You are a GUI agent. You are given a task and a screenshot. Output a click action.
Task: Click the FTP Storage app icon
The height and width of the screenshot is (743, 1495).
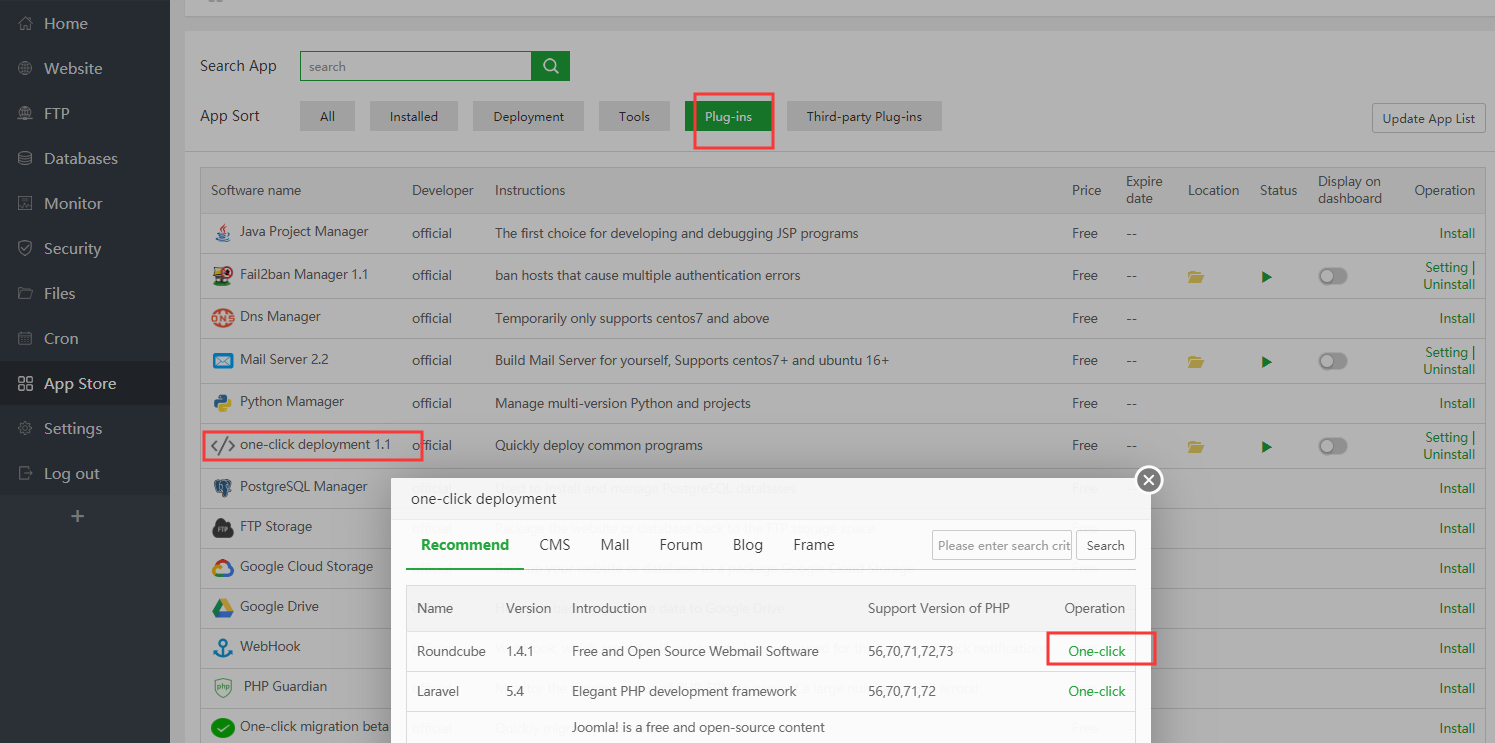coord(222,527)
